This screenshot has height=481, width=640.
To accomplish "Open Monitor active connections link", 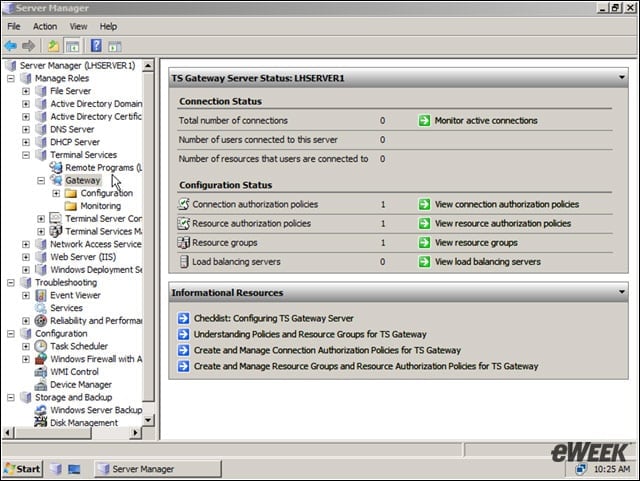I will [x=486, y=120].
